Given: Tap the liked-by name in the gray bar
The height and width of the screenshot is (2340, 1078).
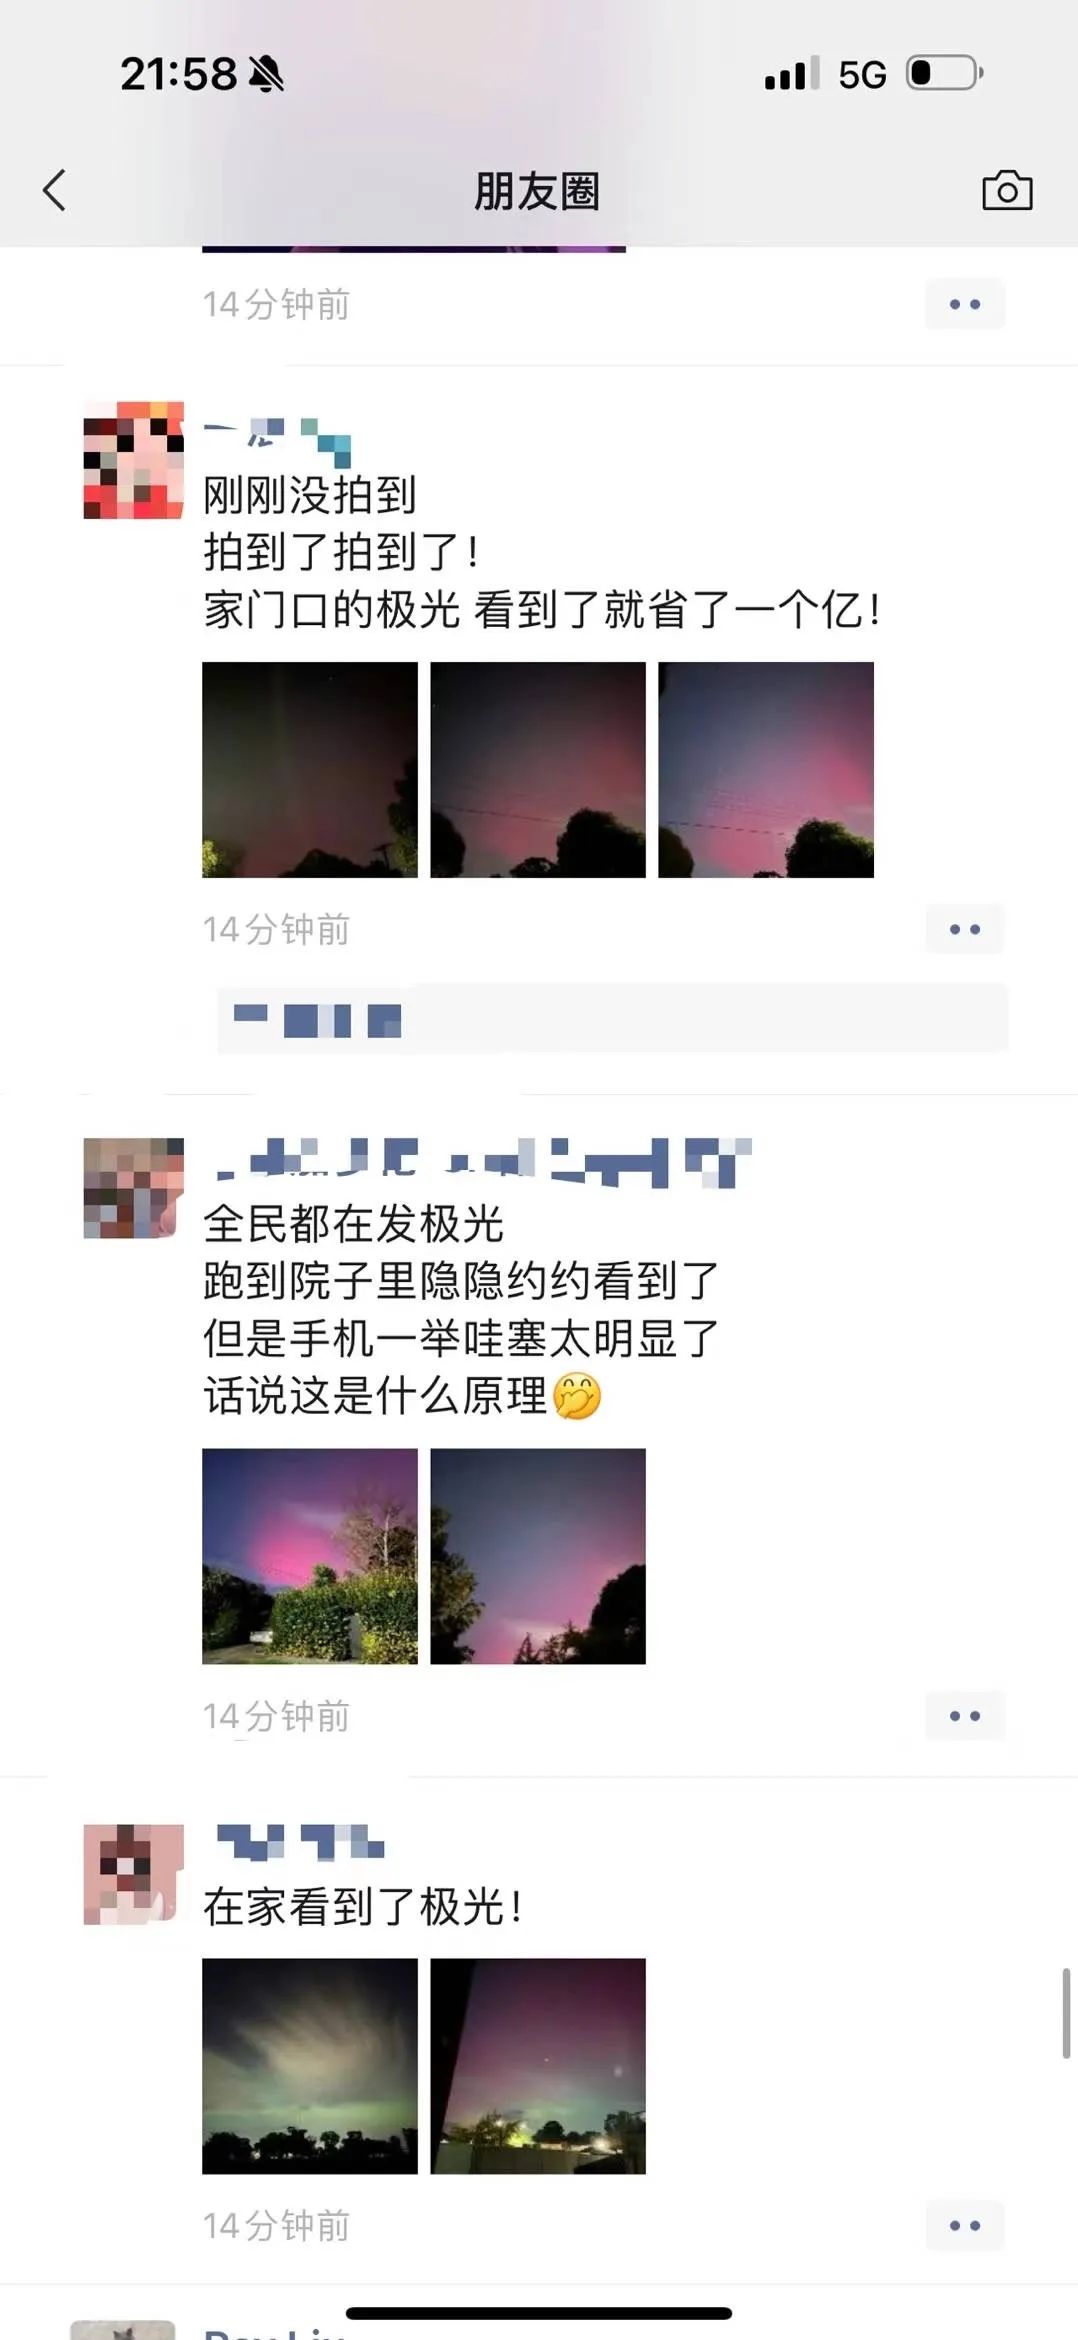Looking at the screenshot, I should click(317, 1020).
